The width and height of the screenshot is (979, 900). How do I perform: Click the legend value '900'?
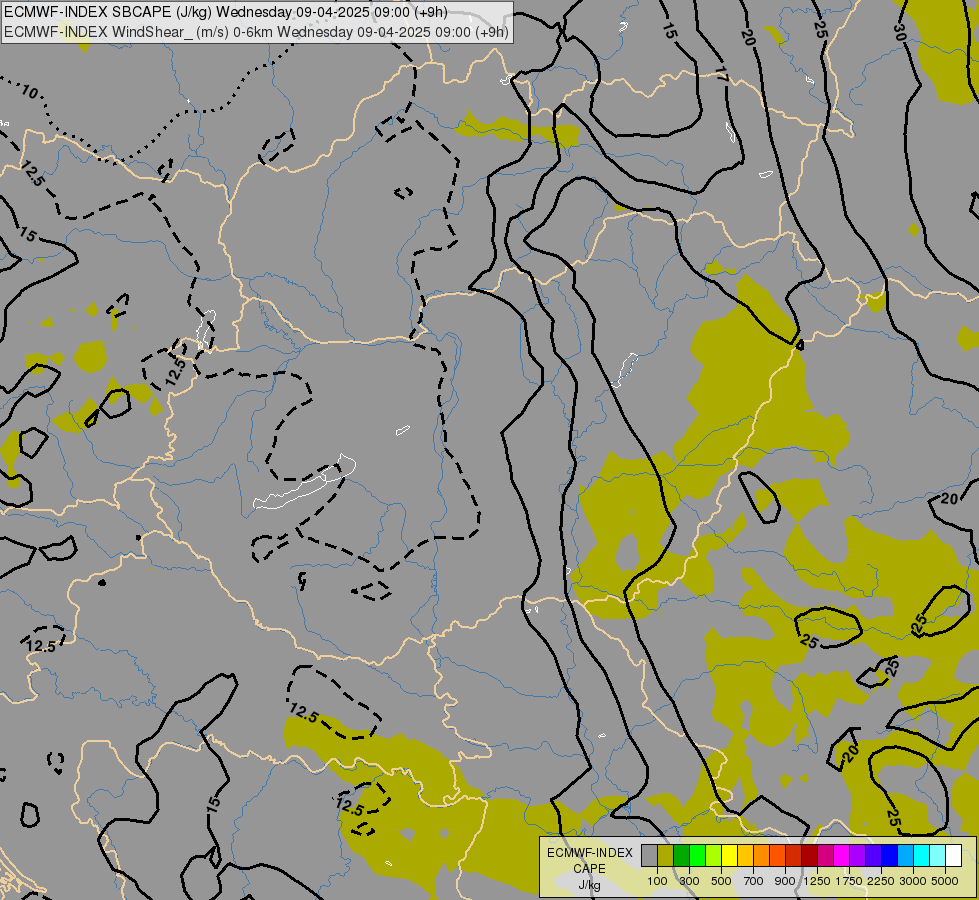click(785, 881)
